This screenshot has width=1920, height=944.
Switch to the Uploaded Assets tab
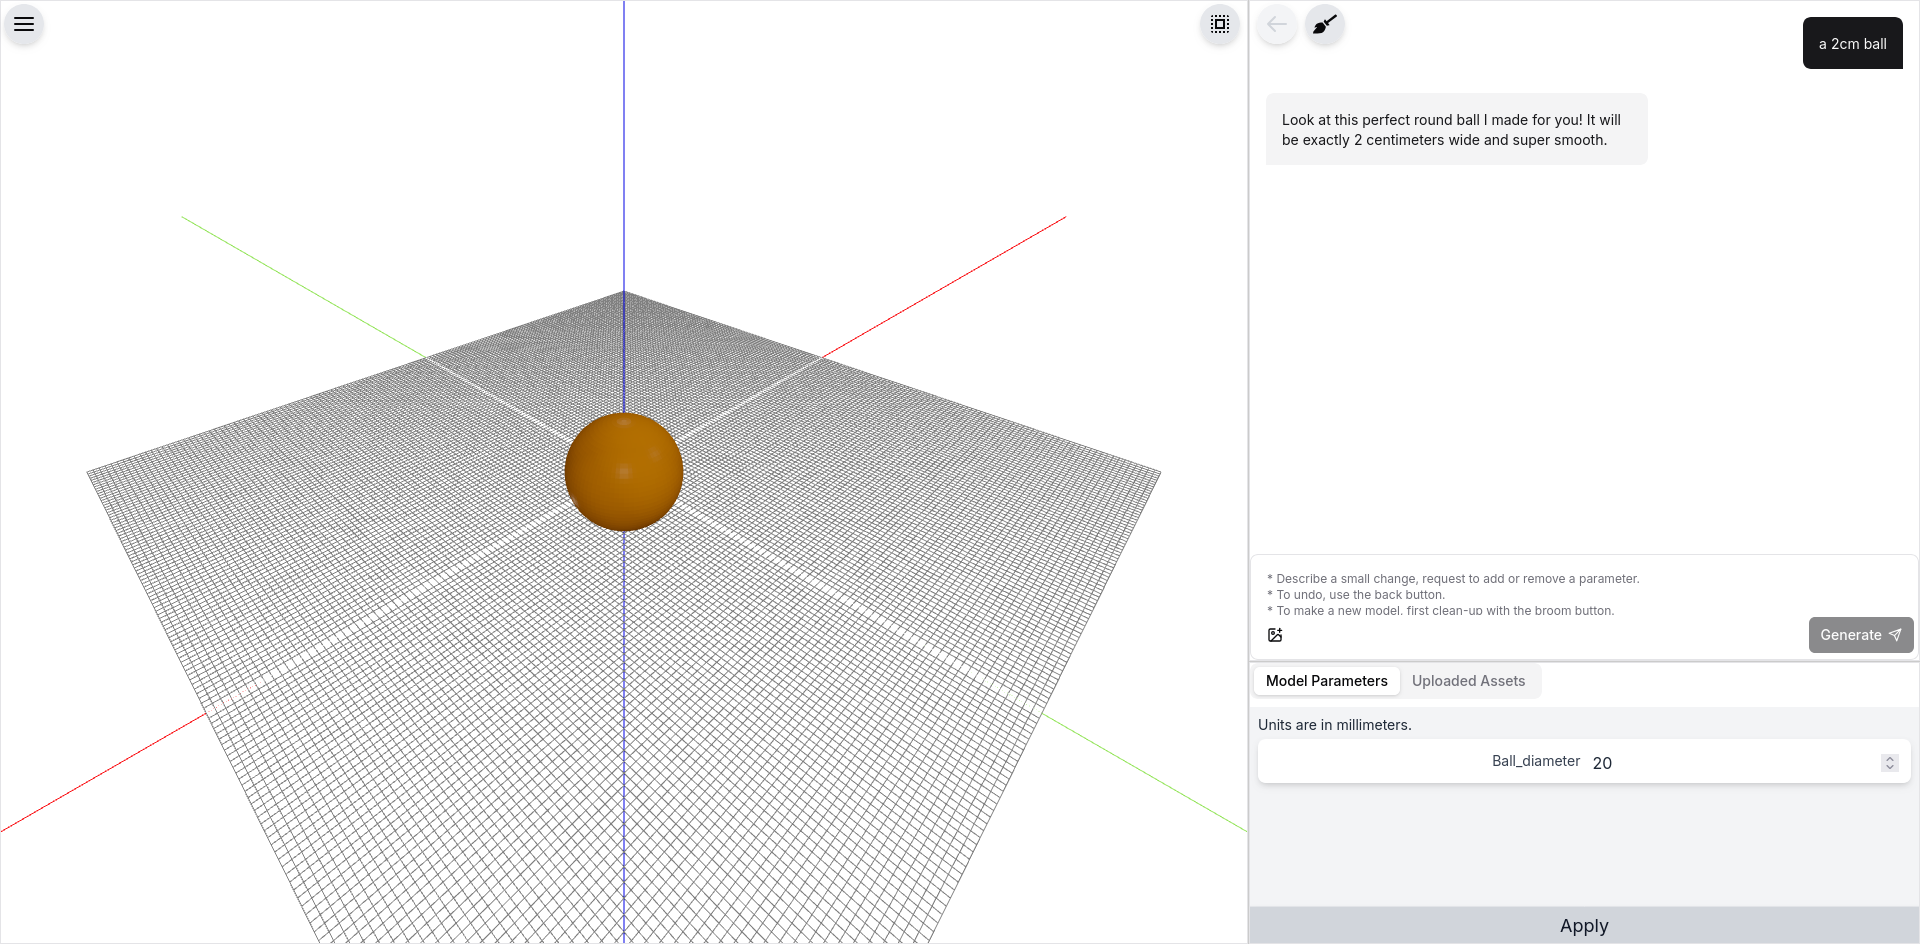[x=1468, y=681]
